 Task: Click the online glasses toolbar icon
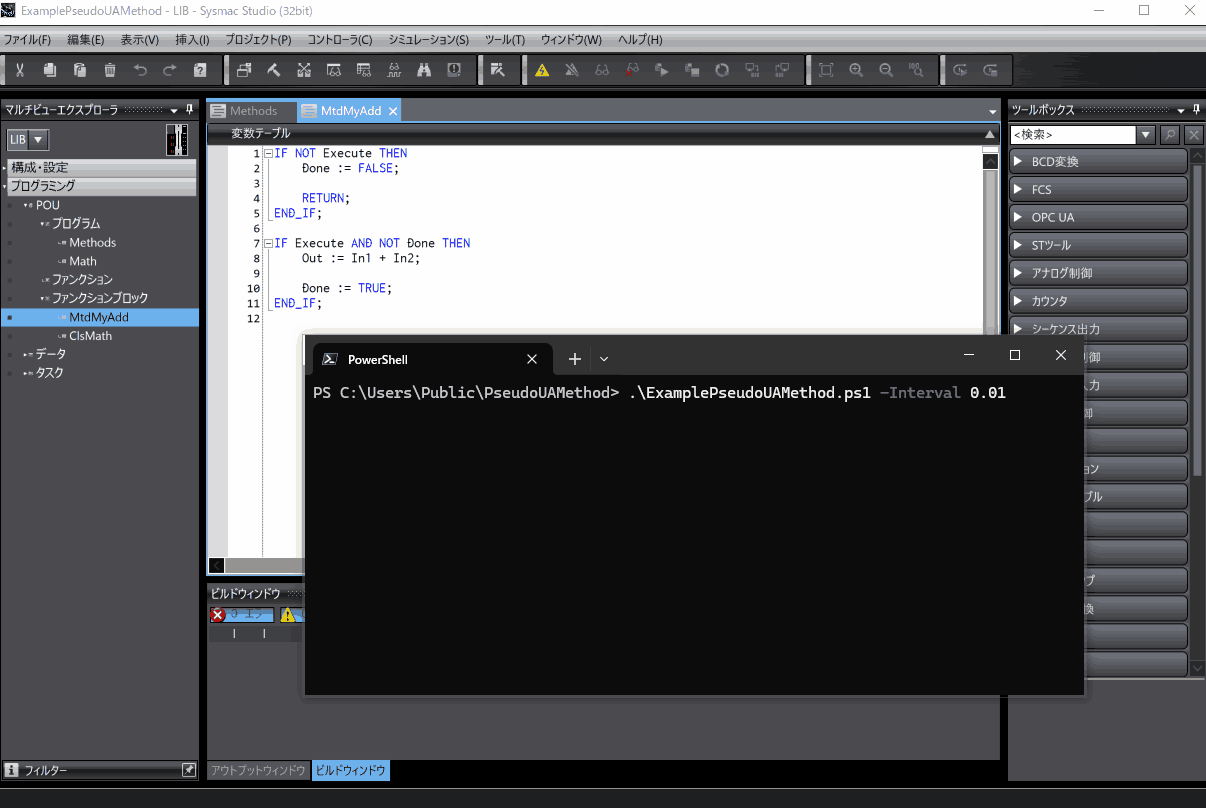pos(602,70)
